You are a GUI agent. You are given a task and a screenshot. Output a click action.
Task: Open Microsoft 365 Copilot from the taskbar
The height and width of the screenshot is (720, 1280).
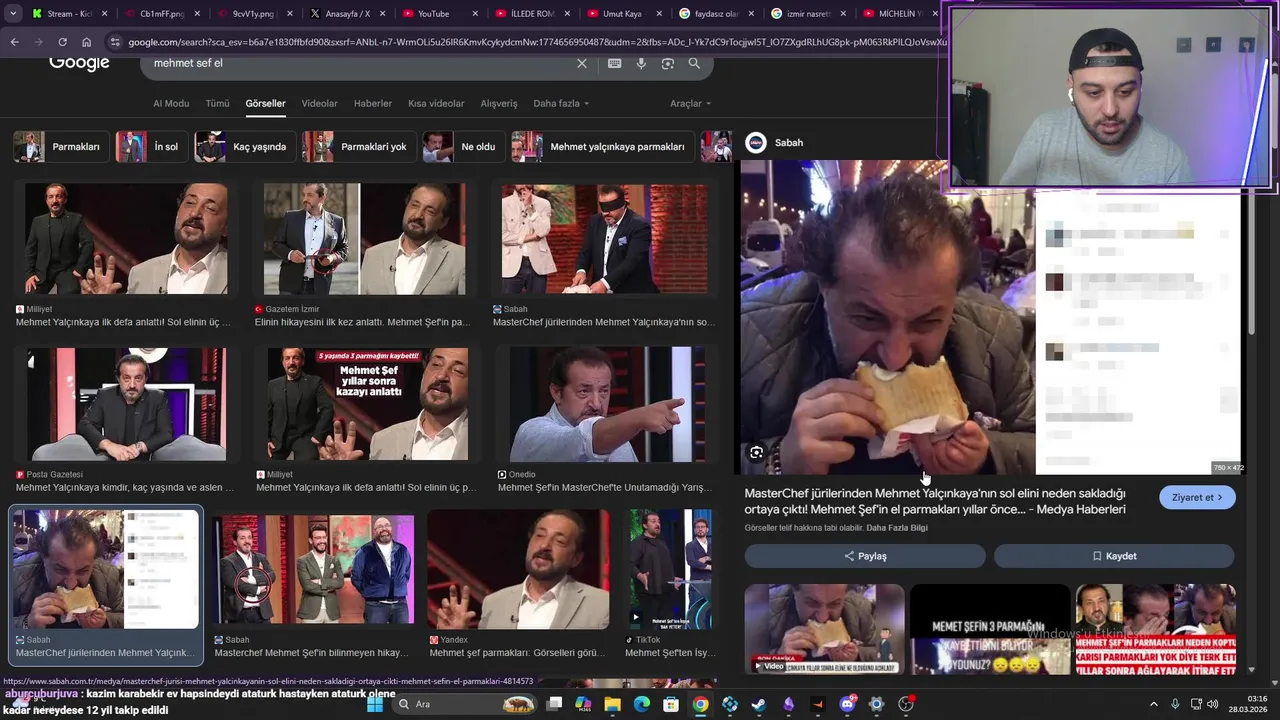click(x=583, y=704)
